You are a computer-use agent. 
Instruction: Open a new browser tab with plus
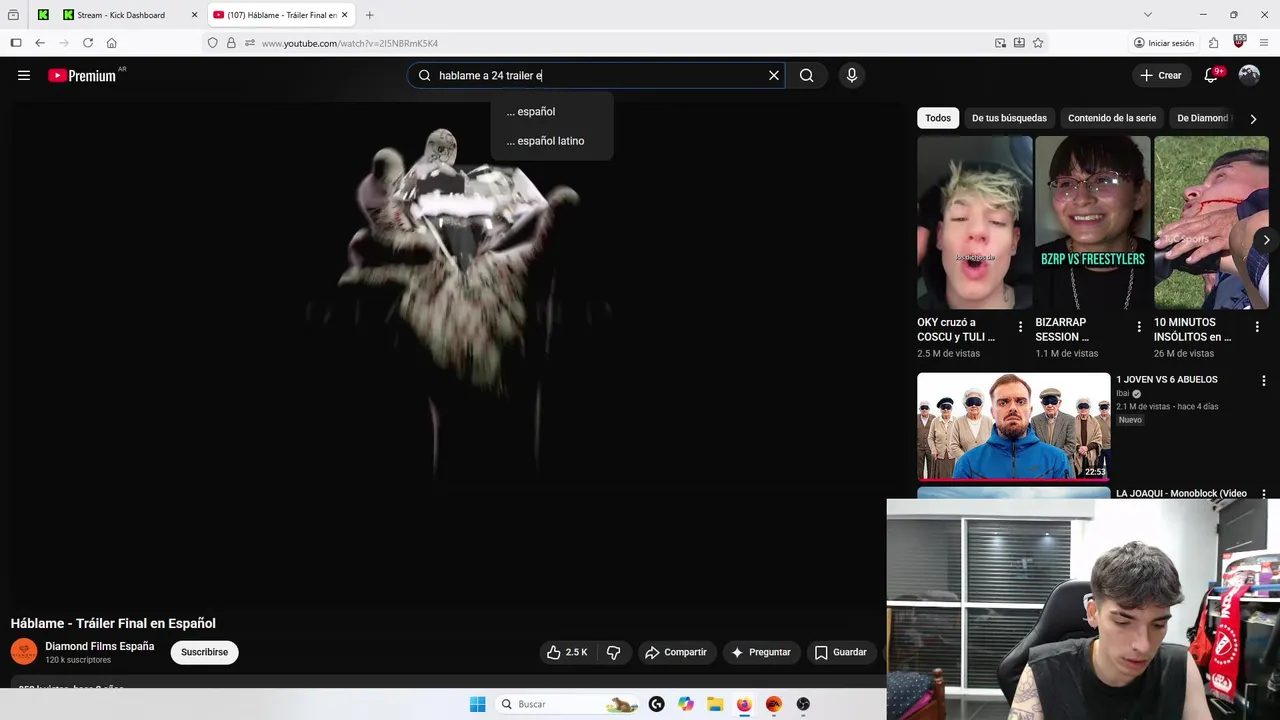coord(369,15)
